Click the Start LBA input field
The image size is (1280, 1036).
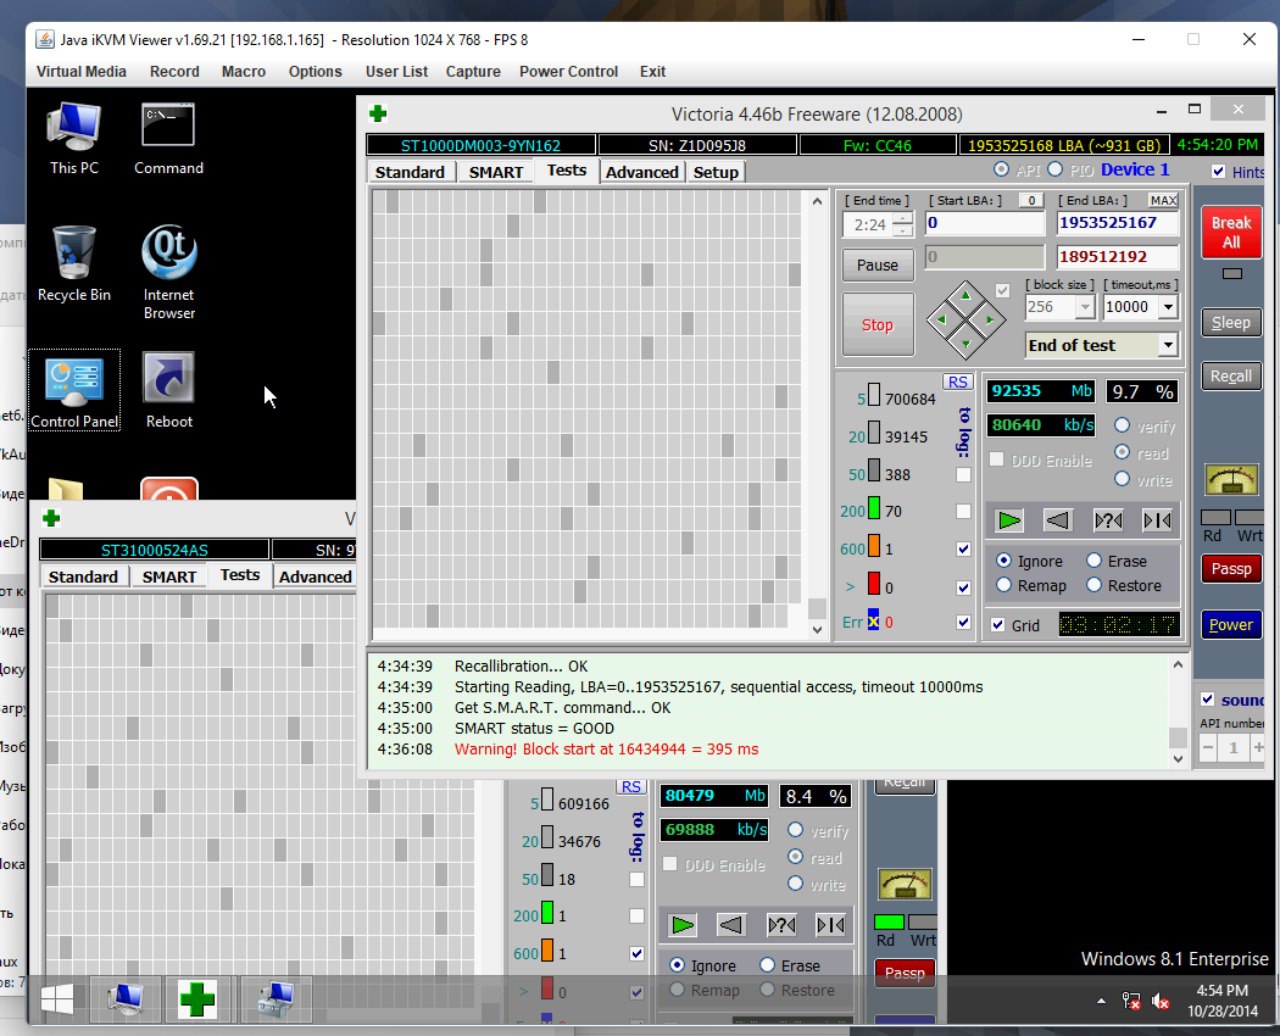(984, 223)
